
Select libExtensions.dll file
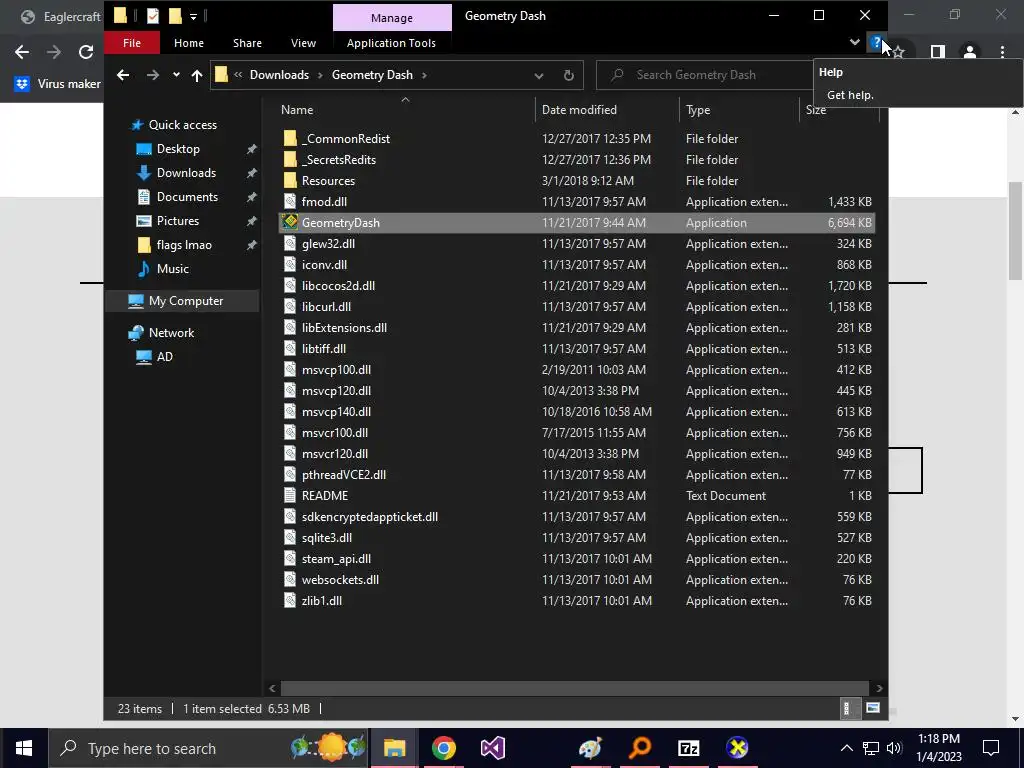pos(344,328)
